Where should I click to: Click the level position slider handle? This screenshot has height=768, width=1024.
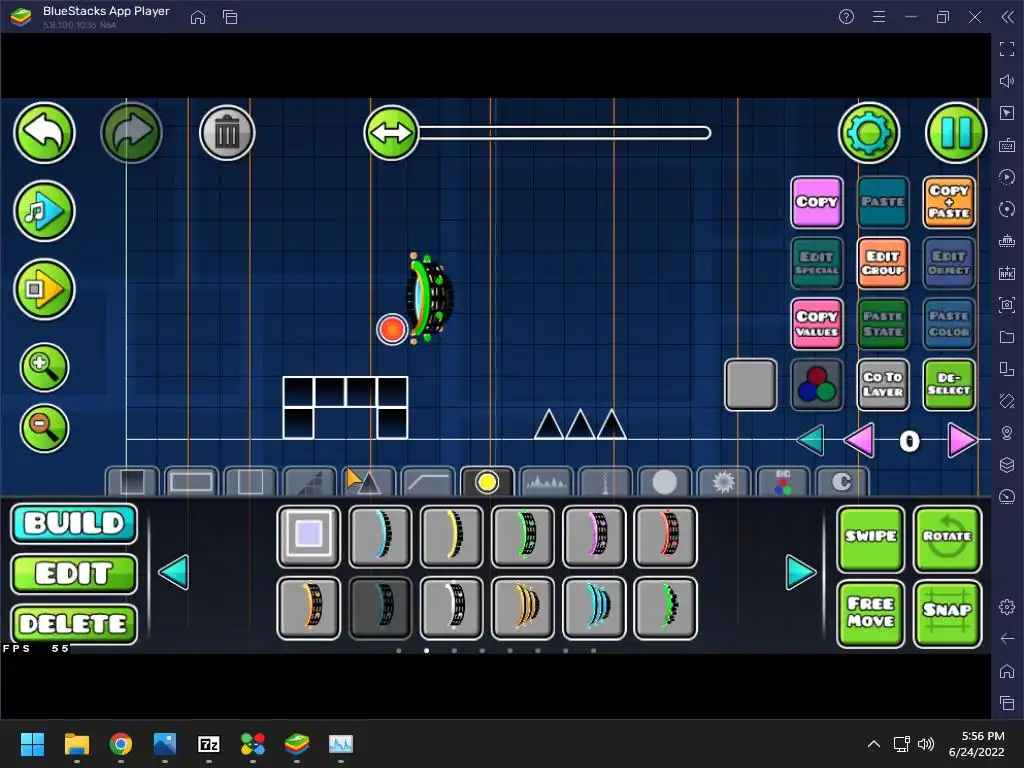(x=391, y=133)
